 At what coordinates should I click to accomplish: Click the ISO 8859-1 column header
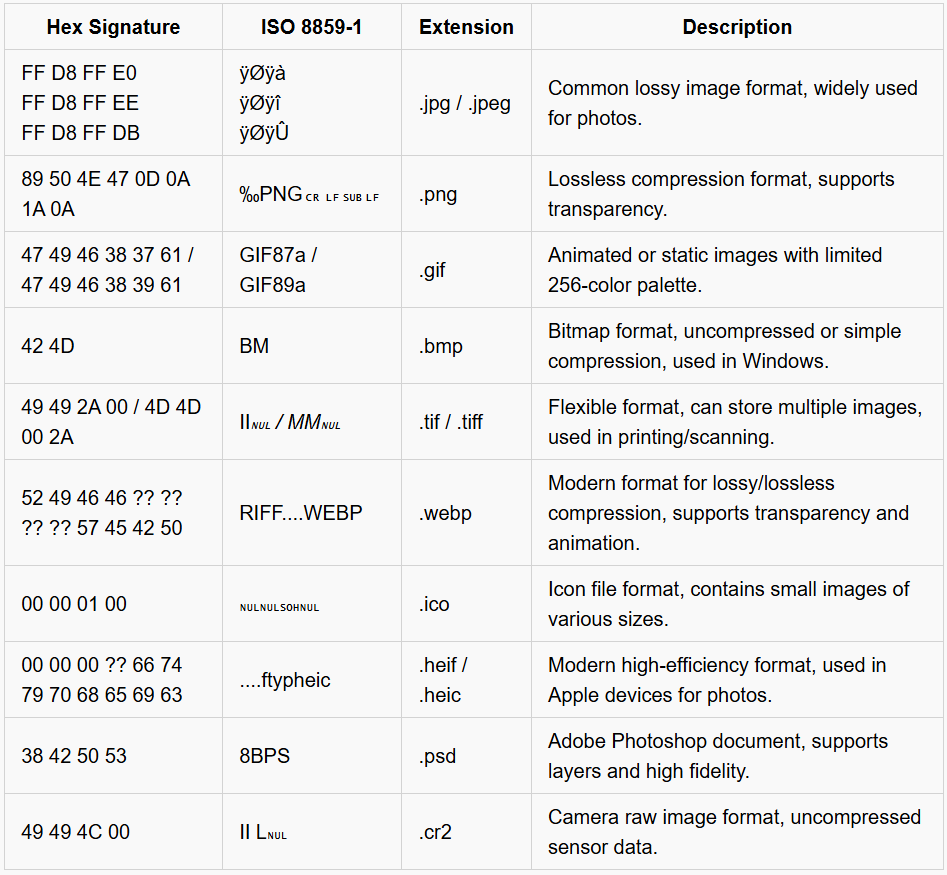(x=311, y=27)
